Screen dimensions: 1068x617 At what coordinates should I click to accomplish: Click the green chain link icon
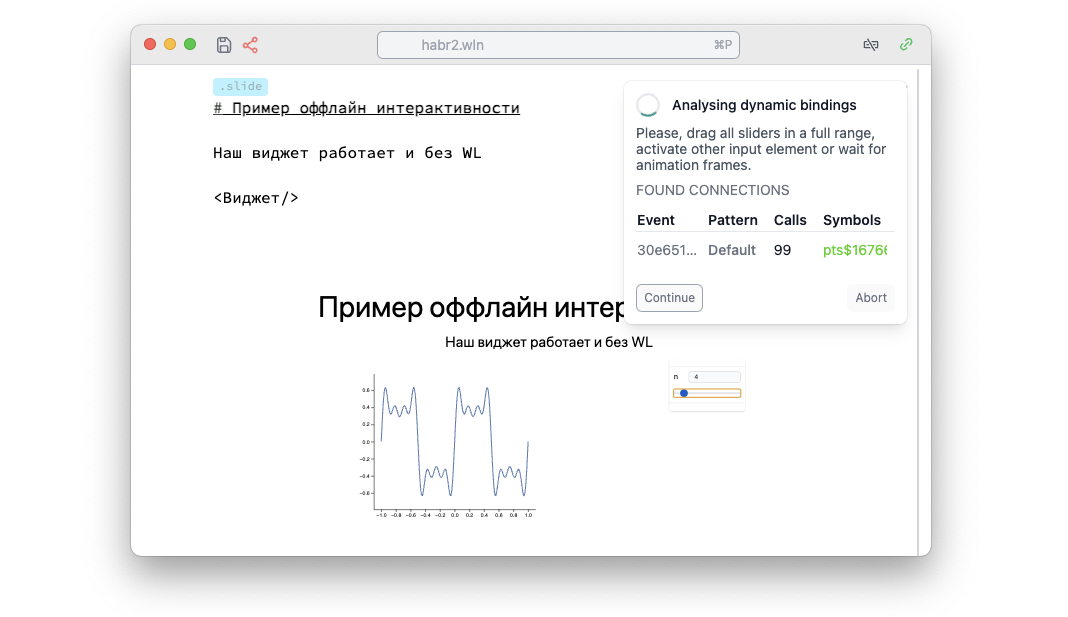(906, 44)
